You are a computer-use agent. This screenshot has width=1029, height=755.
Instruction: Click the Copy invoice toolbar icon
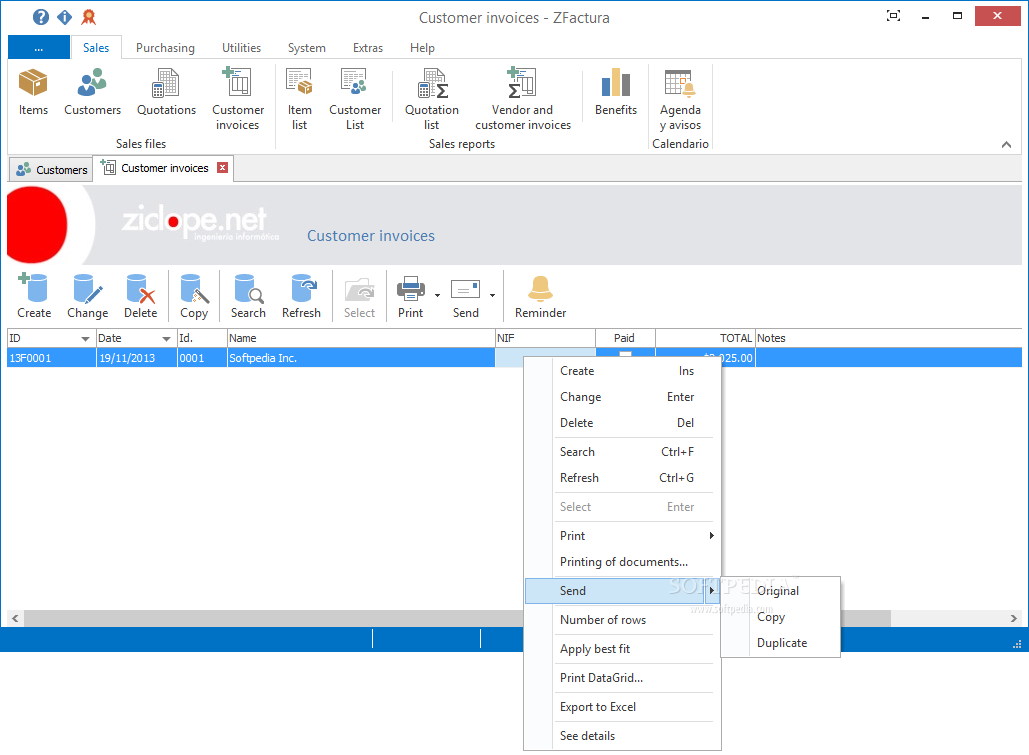coord(194,296)
